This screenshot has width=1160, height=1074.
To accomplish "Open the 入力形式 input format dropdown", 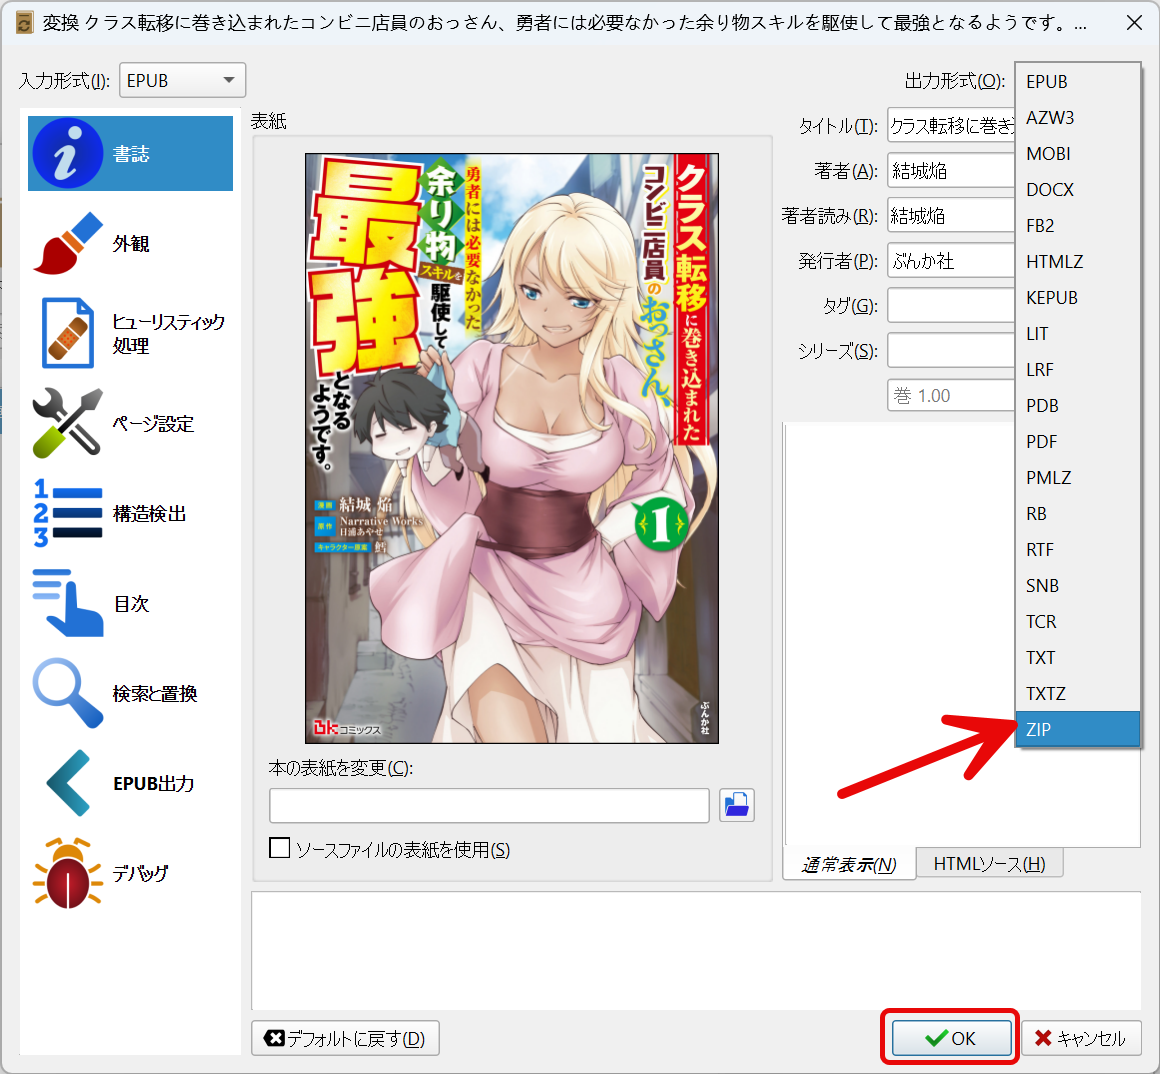I will (182, 80).
